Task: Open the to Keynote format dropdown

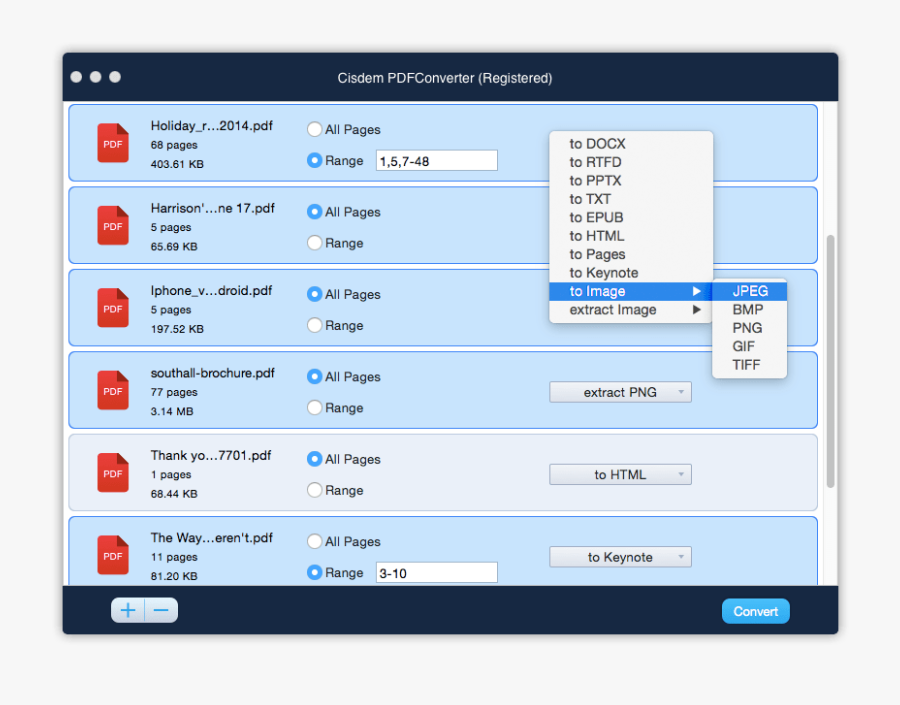Action: pos(620,557)
